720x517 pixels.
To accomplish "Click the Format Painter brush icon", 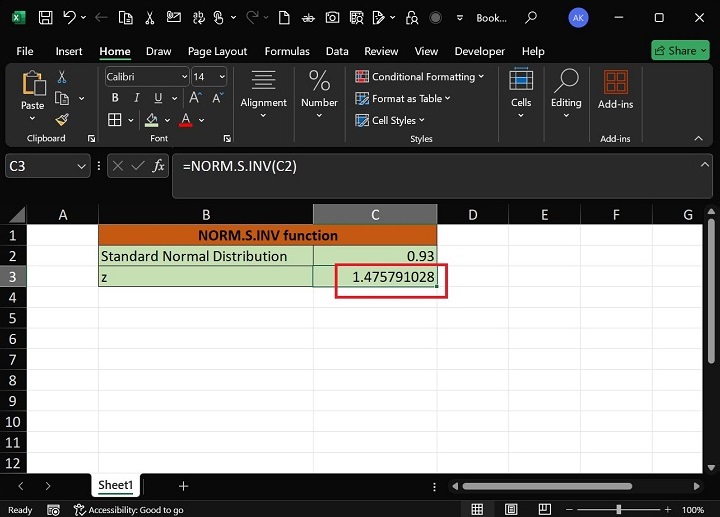I will coord(62,119).
